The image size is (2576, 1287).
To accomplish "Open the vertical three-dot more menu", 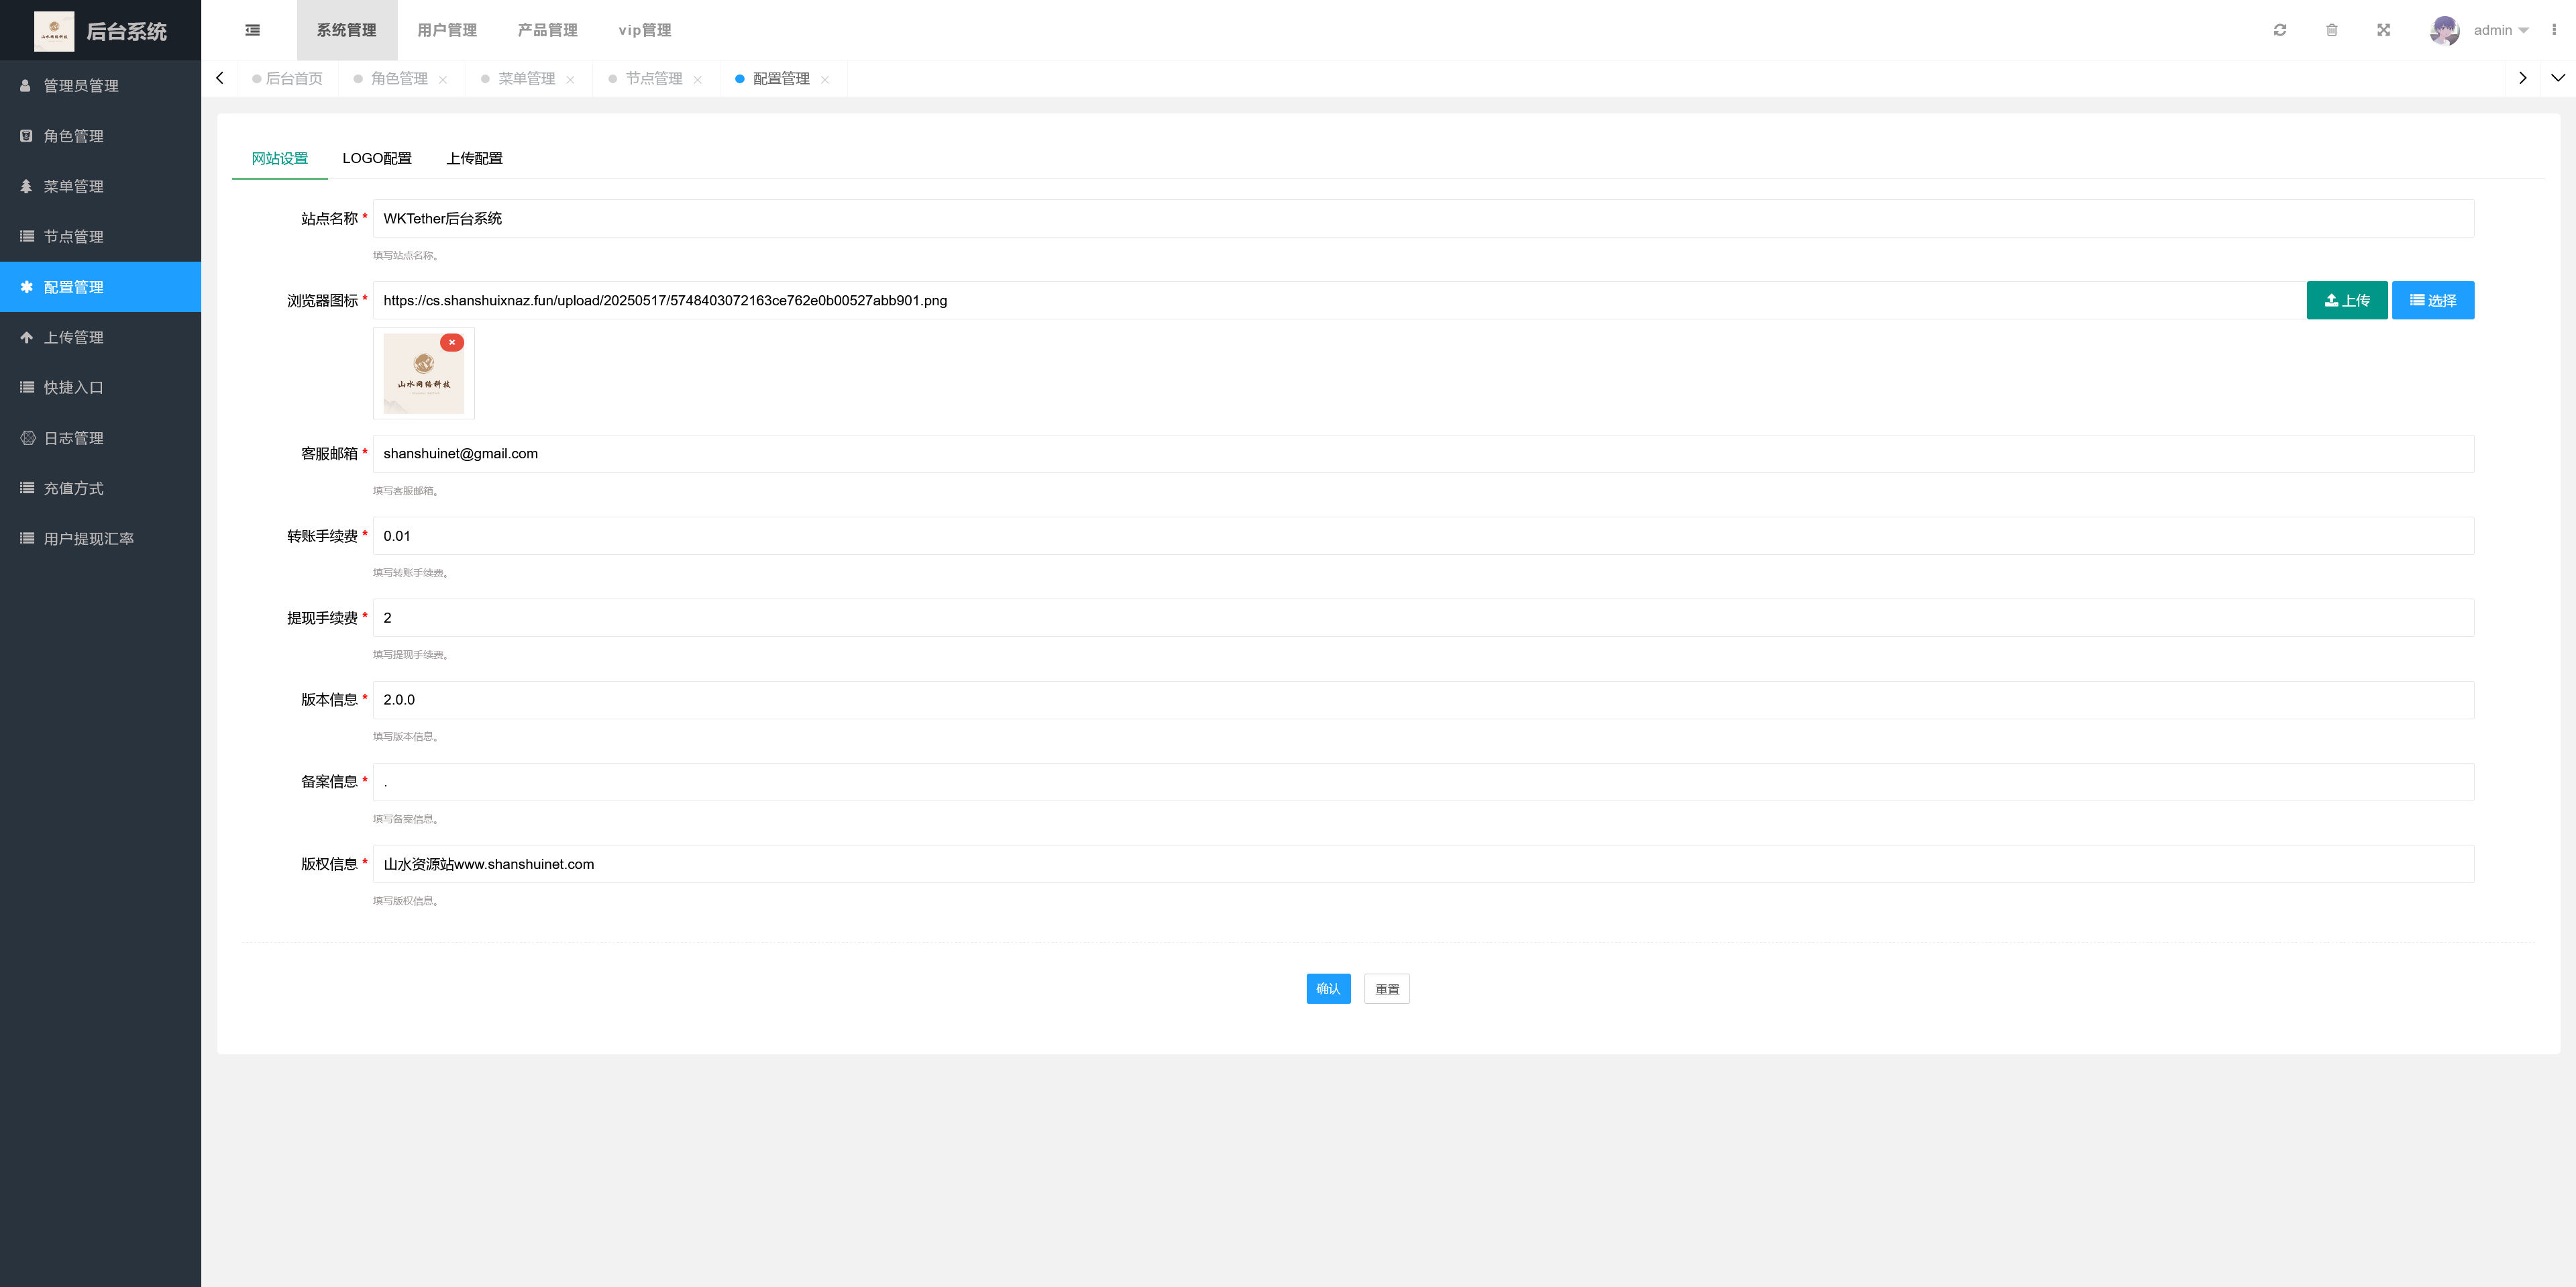I will [x=2553, y=30].
